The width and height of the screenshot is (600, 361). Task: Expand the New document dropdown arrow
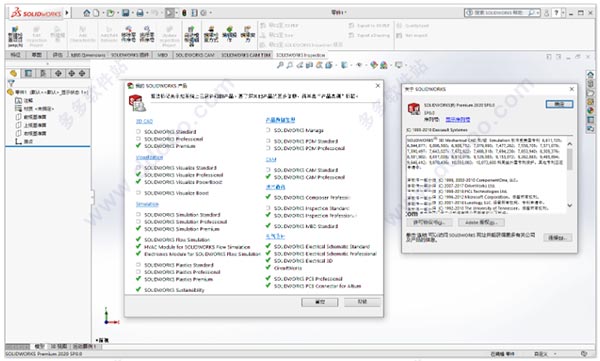(102, 13)
